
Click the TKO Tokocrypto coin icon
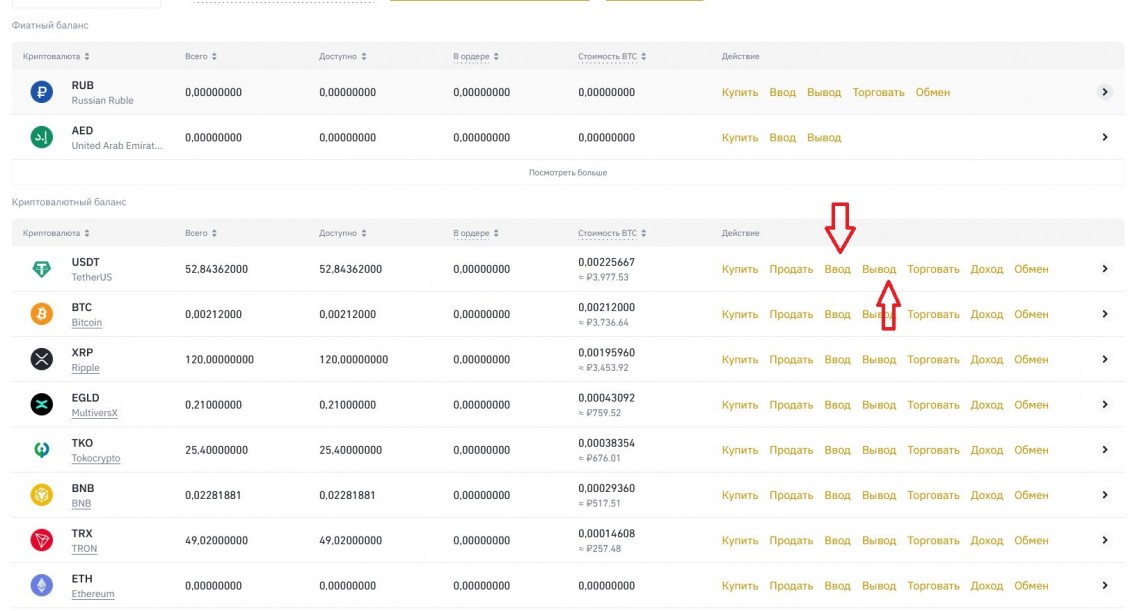41,450
